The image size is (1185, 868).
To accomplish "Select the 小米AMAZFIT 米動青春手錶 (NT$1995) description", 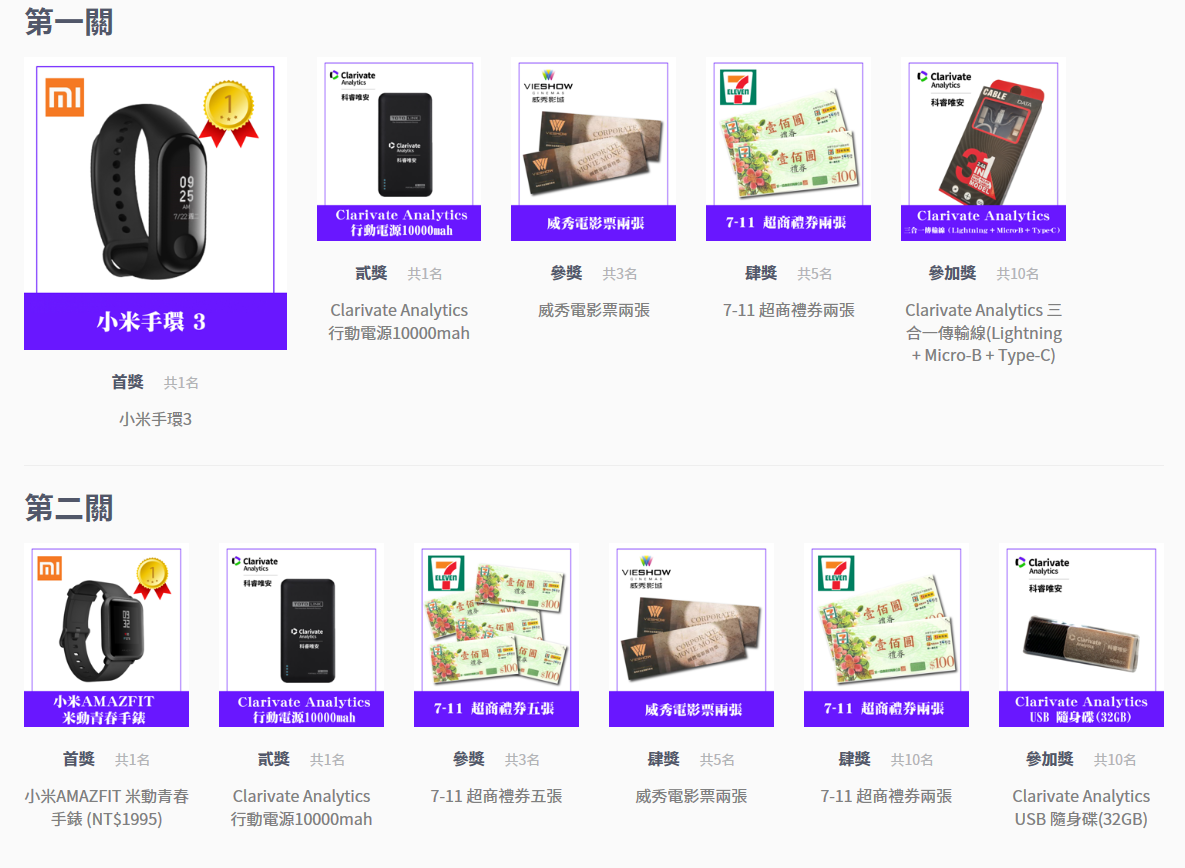I will click(x=107, y=808).
